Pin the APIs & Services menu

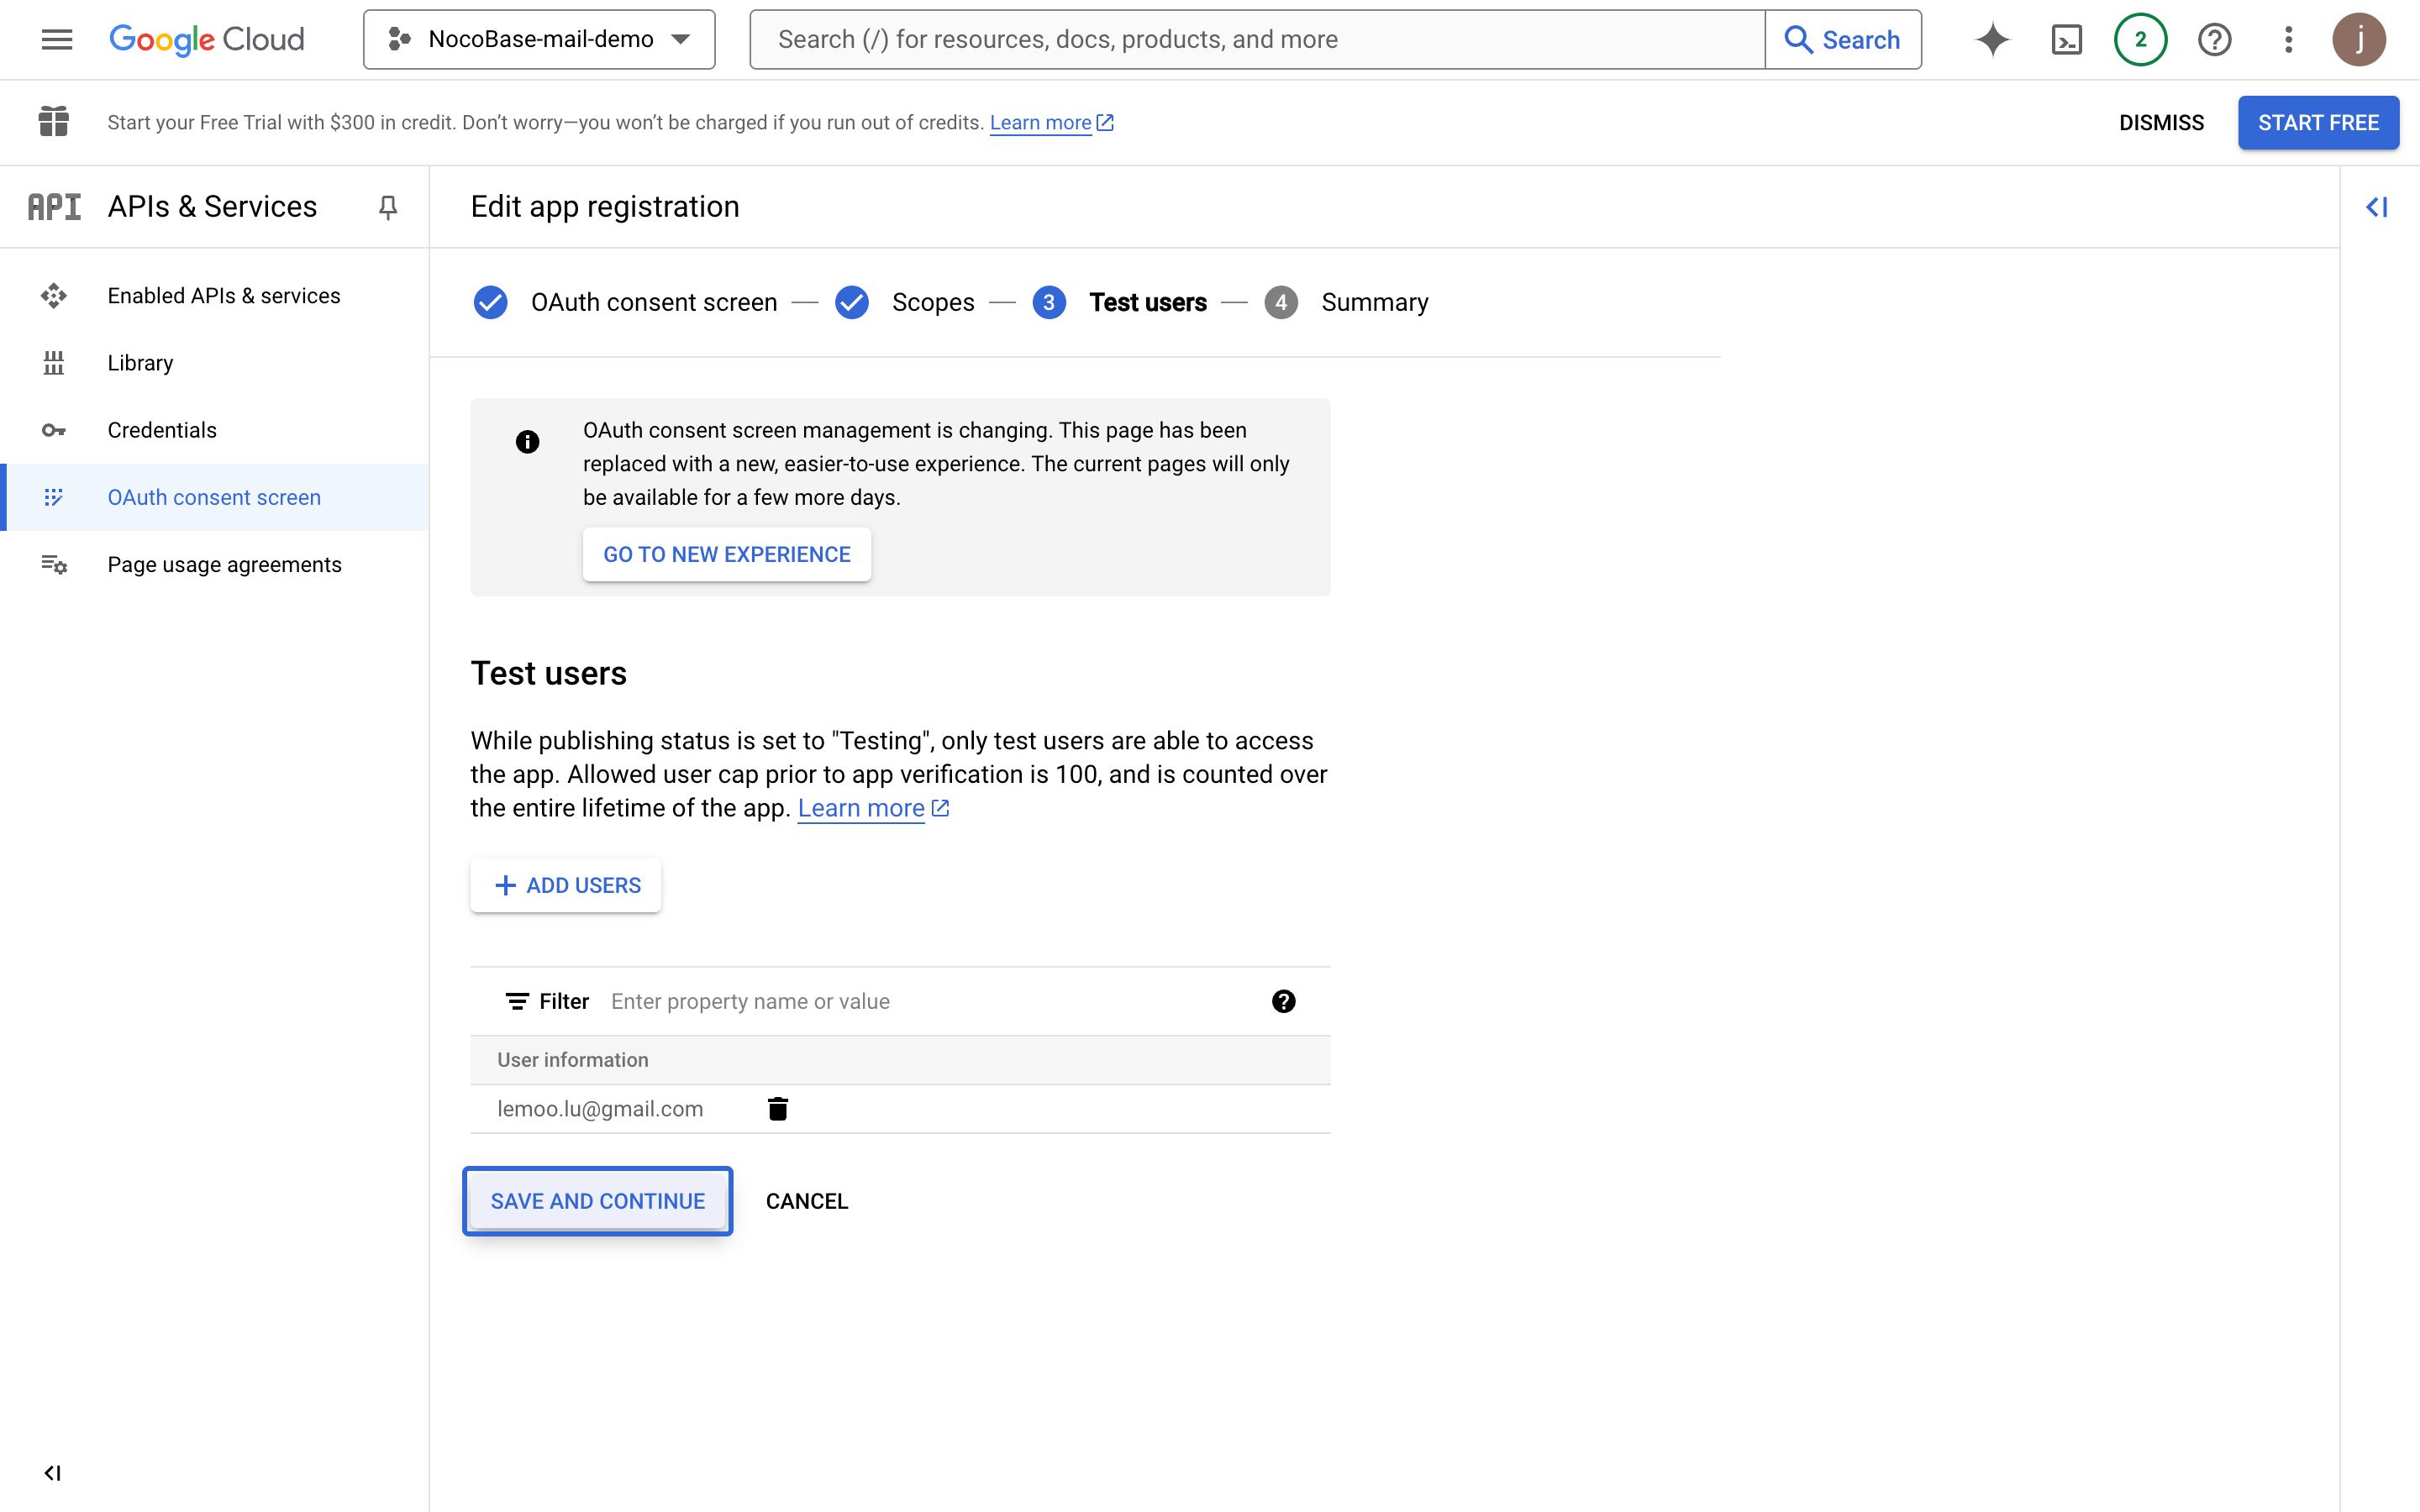[x=388, y=206]
